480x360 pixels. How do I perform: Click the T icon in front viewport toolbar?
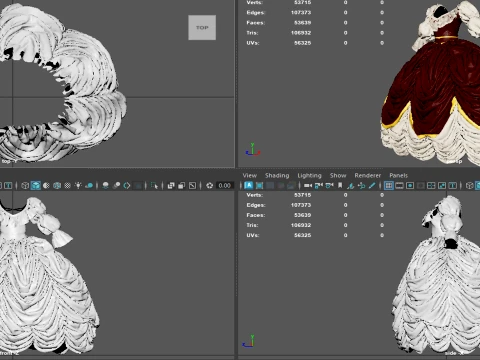click(8, 185)
